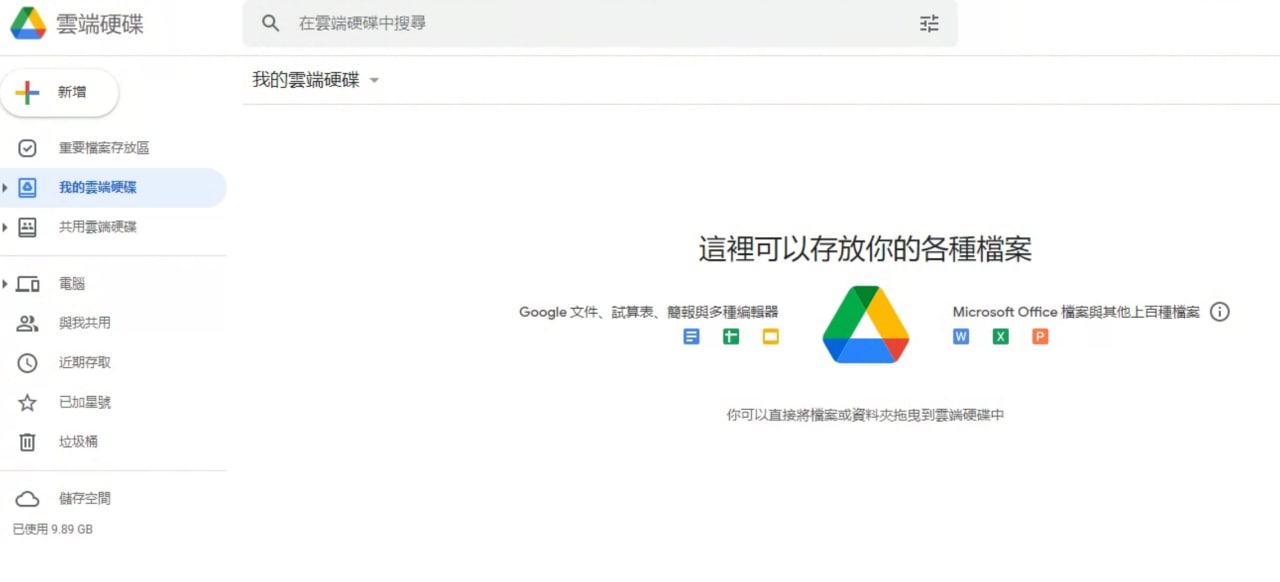Image resolution: width=1280 pixels, height=582 pixels.
Task: Click the Excel X icon
Action: pyautogui.click(x=1000, y=337)
